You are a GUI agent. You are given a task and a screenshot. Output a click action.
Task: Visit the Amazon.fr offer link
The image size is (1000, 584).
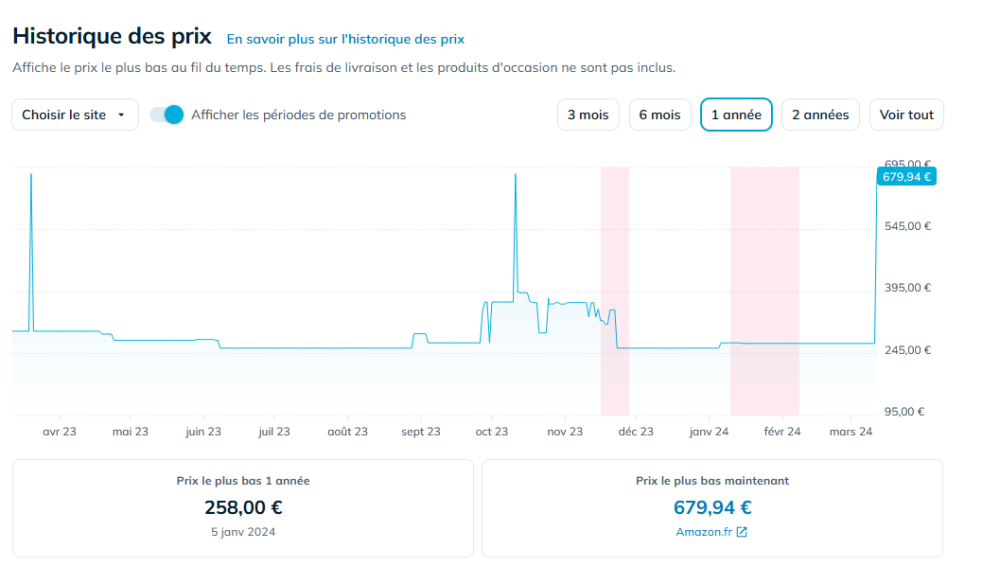[704, 532]
